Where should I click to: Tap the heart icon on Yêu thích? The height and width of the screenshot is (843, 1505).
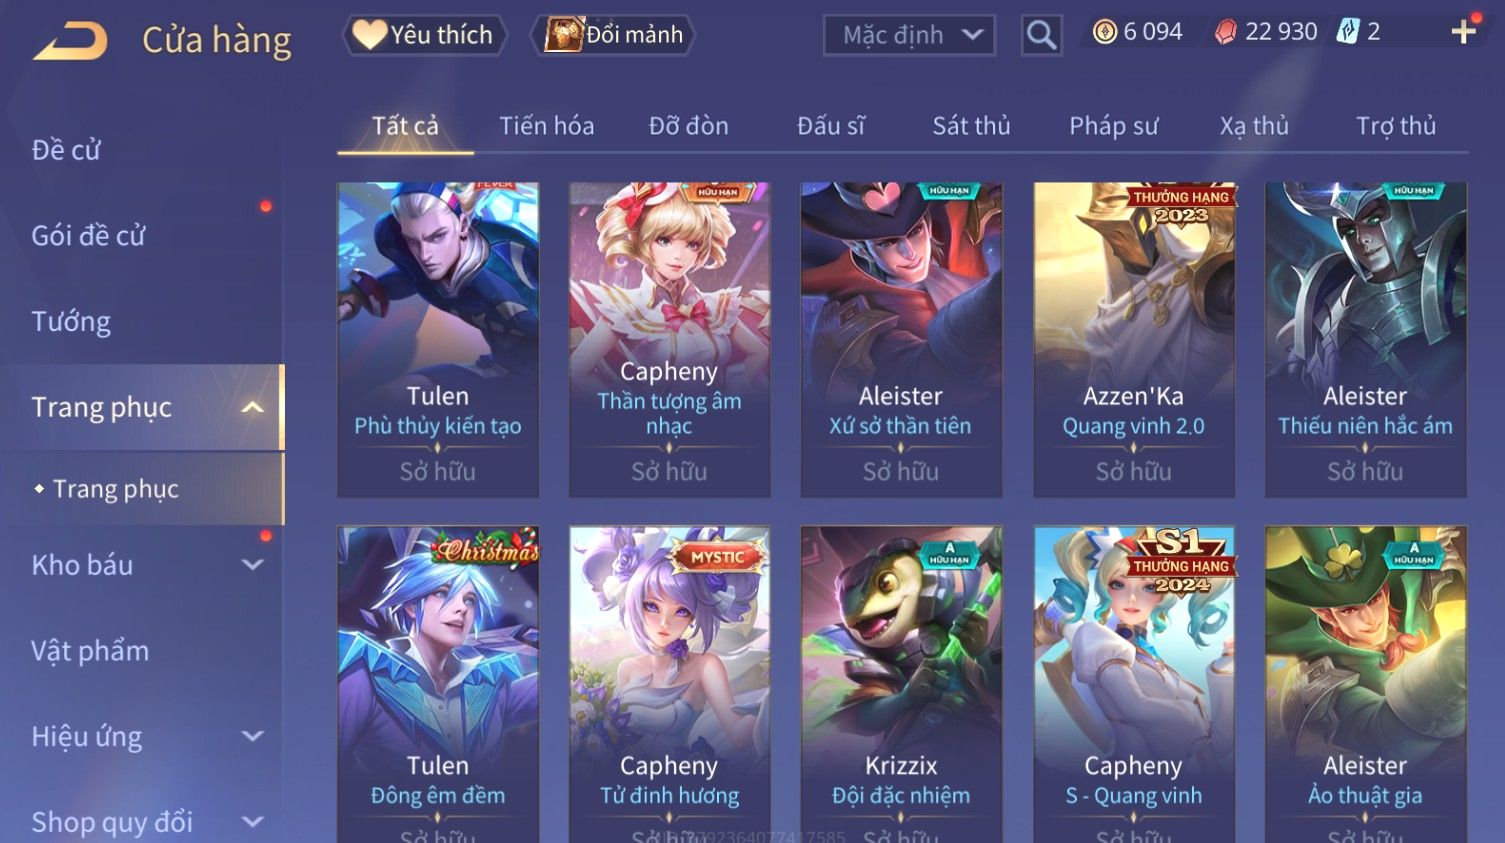(369, 35)
